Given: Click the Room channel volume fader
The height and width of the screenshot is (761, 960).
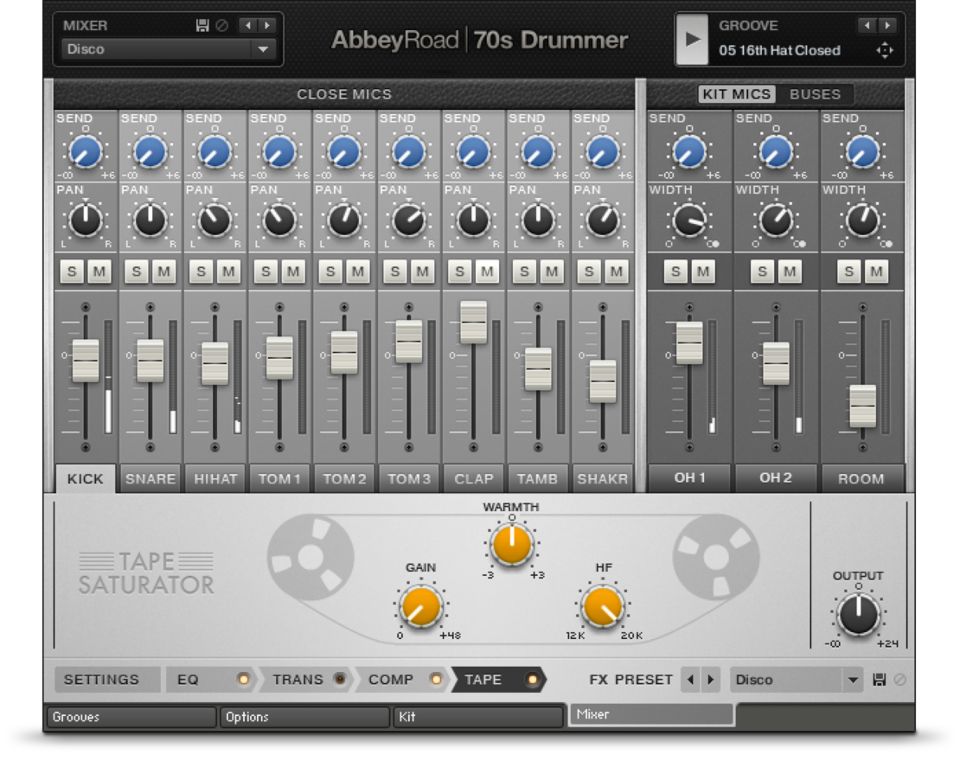Looking at the screenshot, I should coord(862,405).
